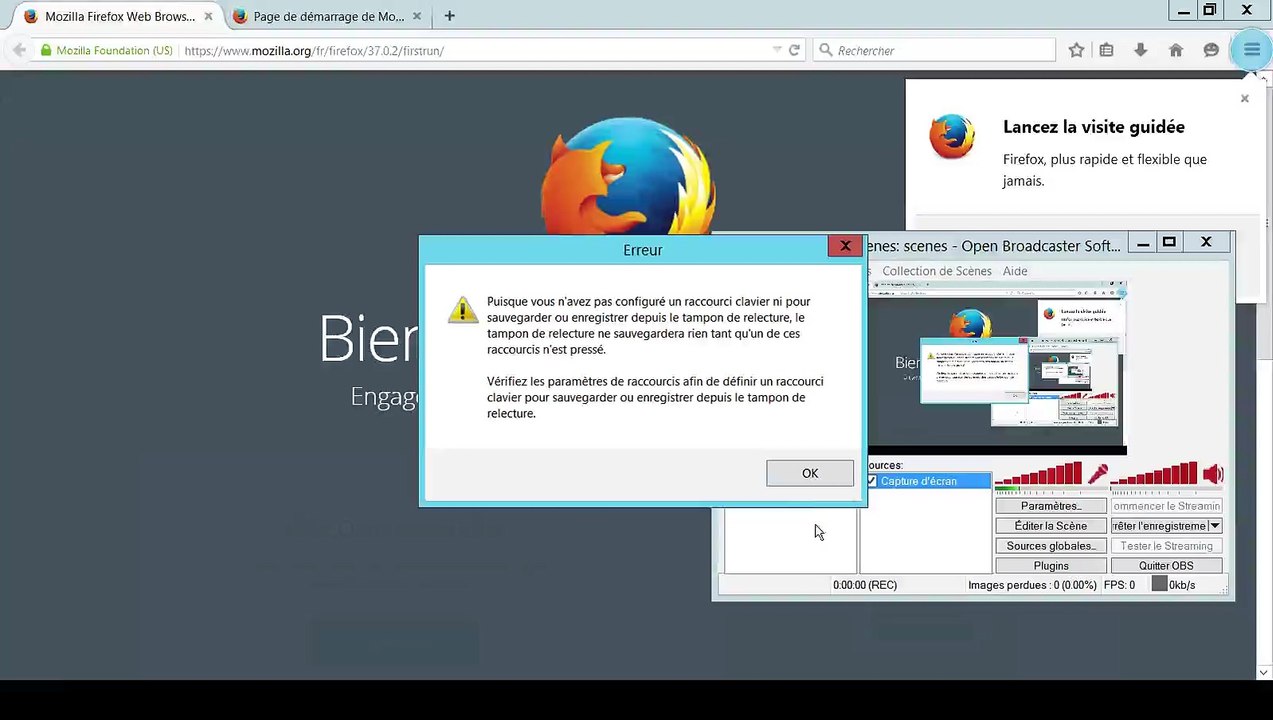
Task: Click Images perdues status text
Action: (x=1032, y=585)
